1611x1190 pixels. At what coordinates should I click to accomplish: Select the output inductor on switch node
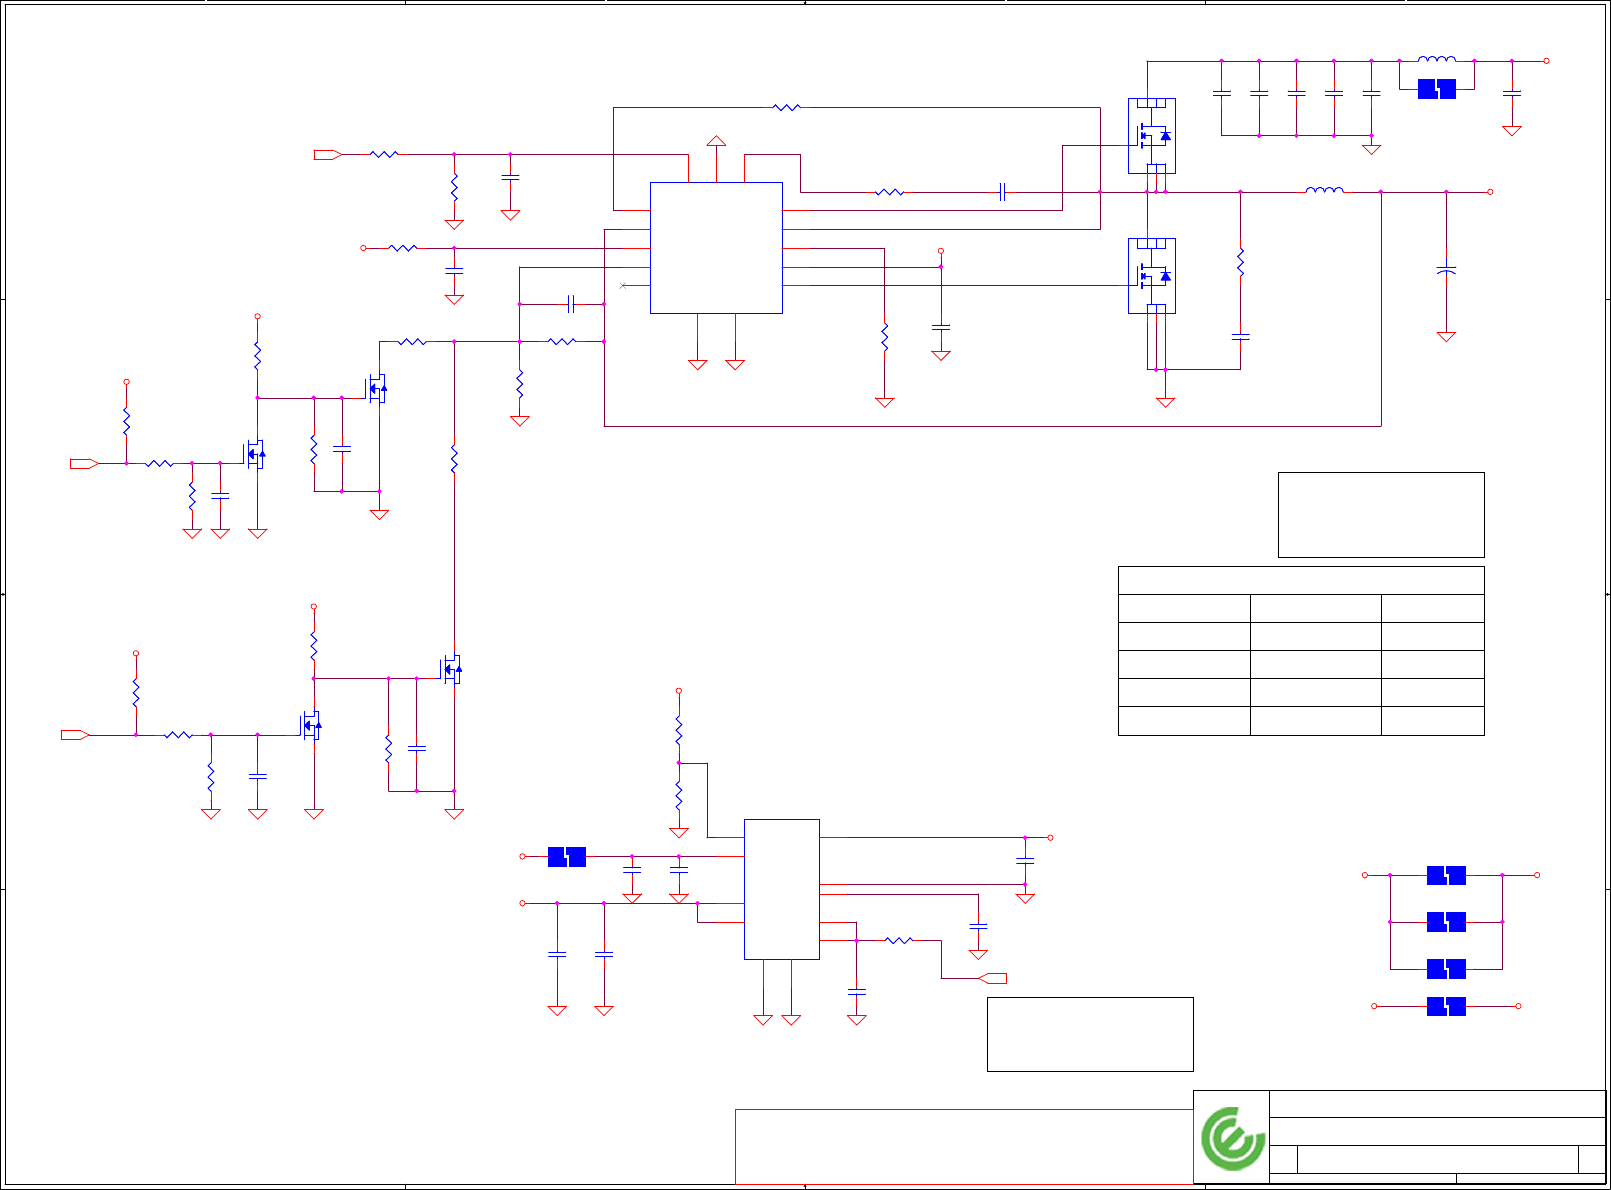click(x=1325, y=189)
